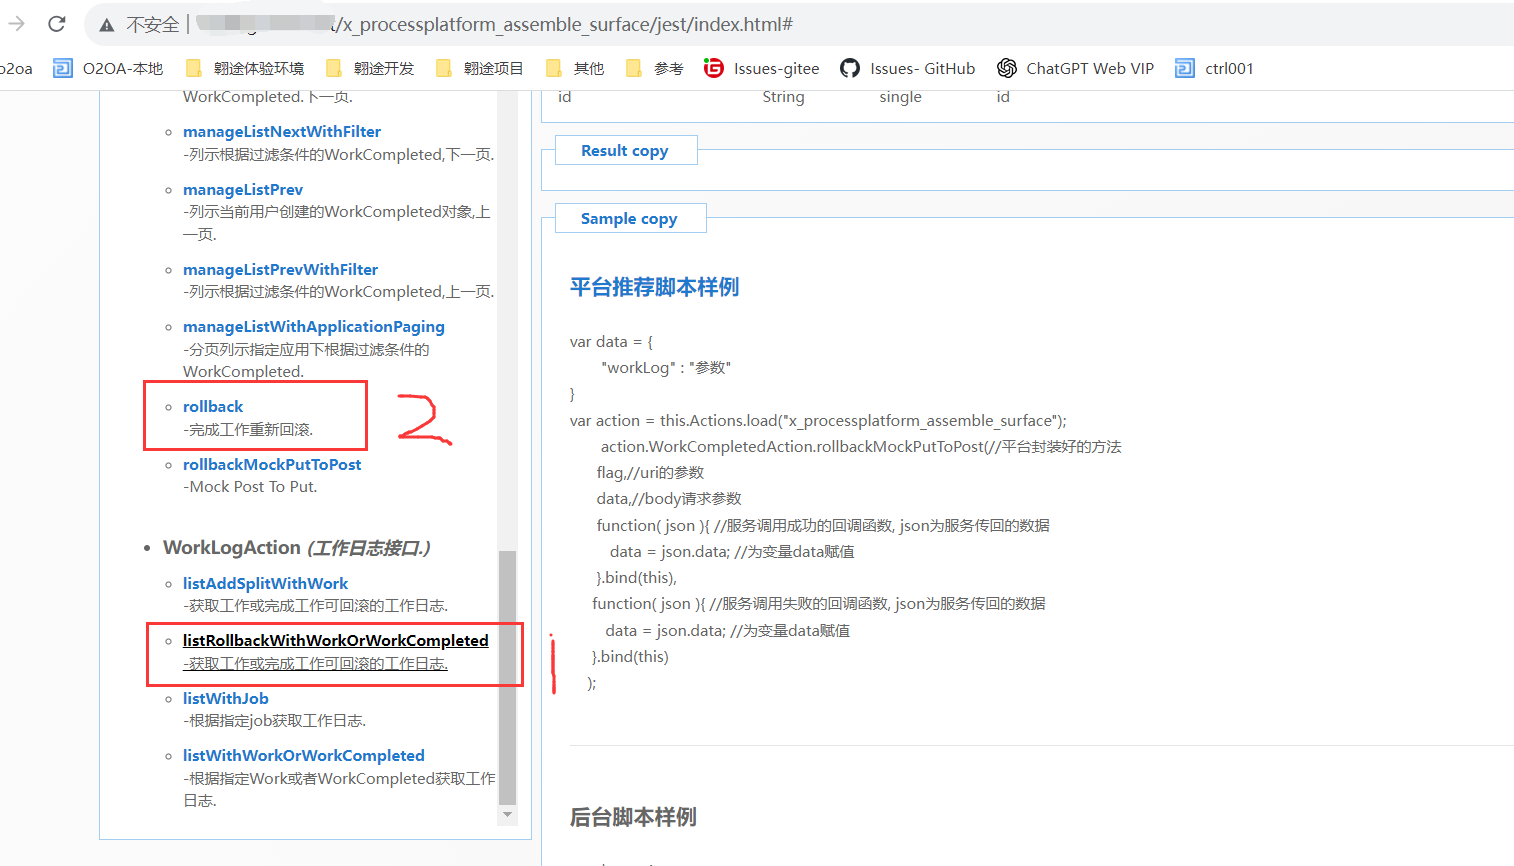
Task: Open the 翱途项目 bookmark folder icon
Action: [444, 68]
